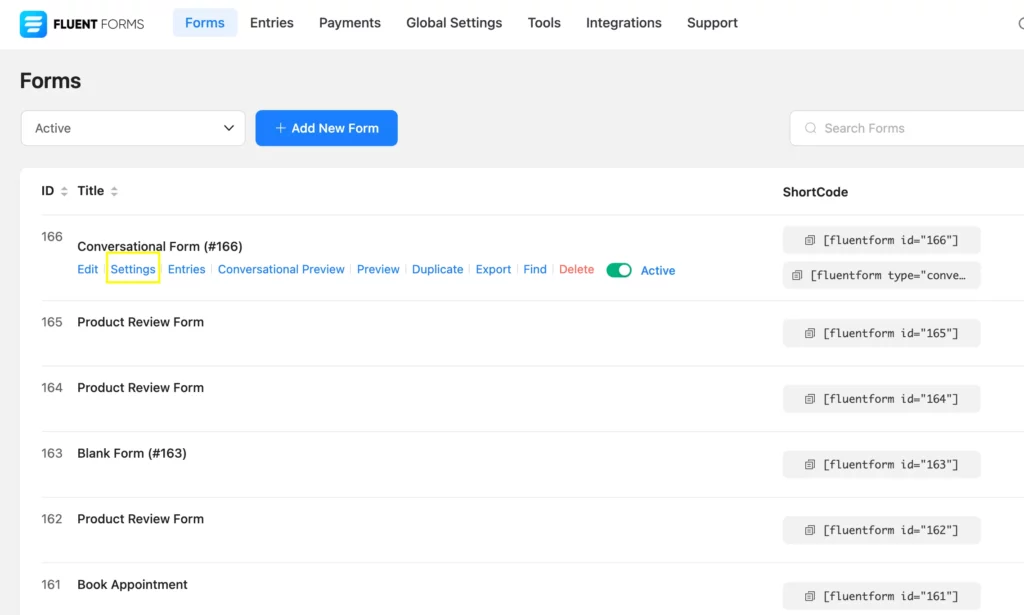Click ID cell 162

(52, 519)
